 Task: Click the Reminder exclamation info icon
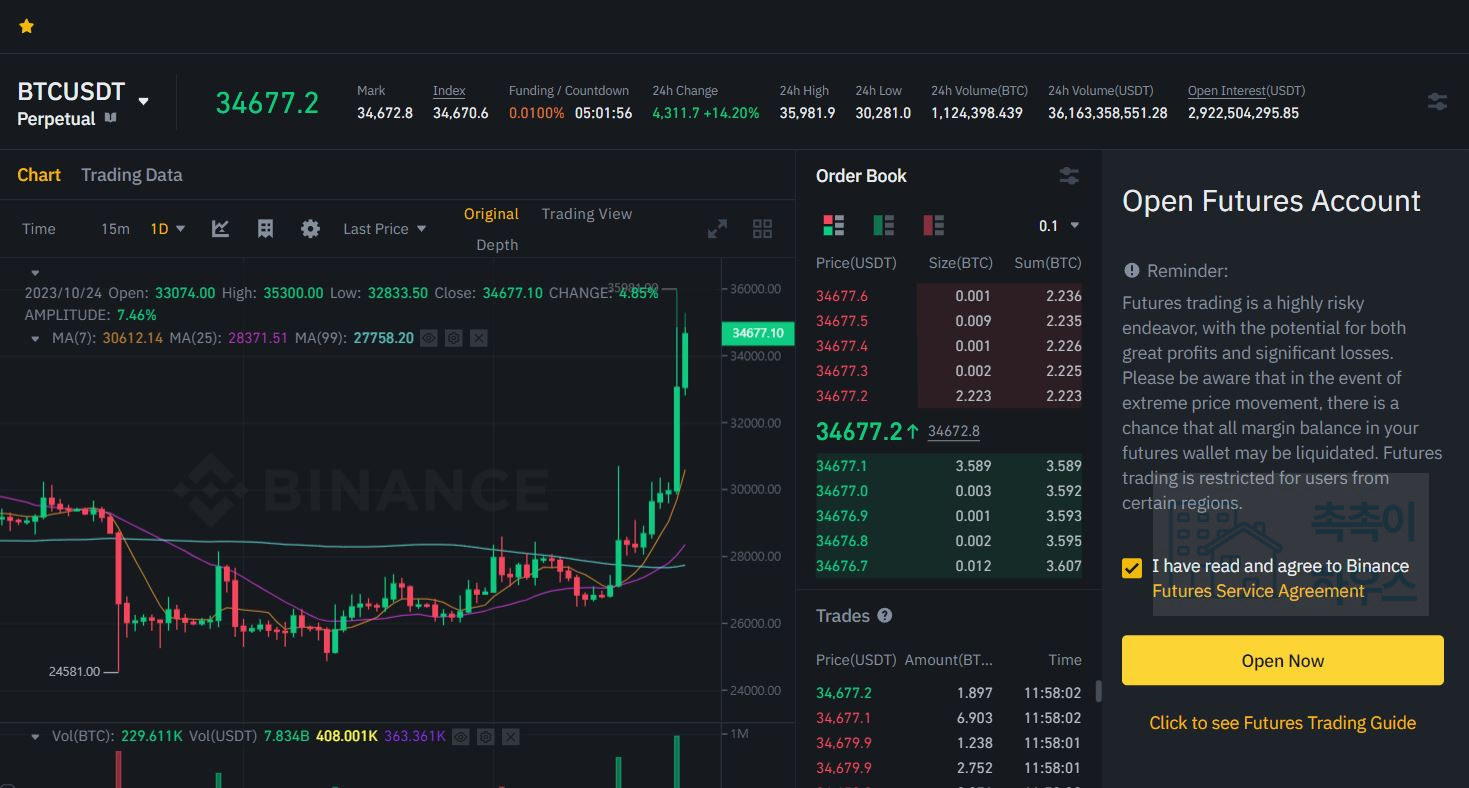(1132, 271)
